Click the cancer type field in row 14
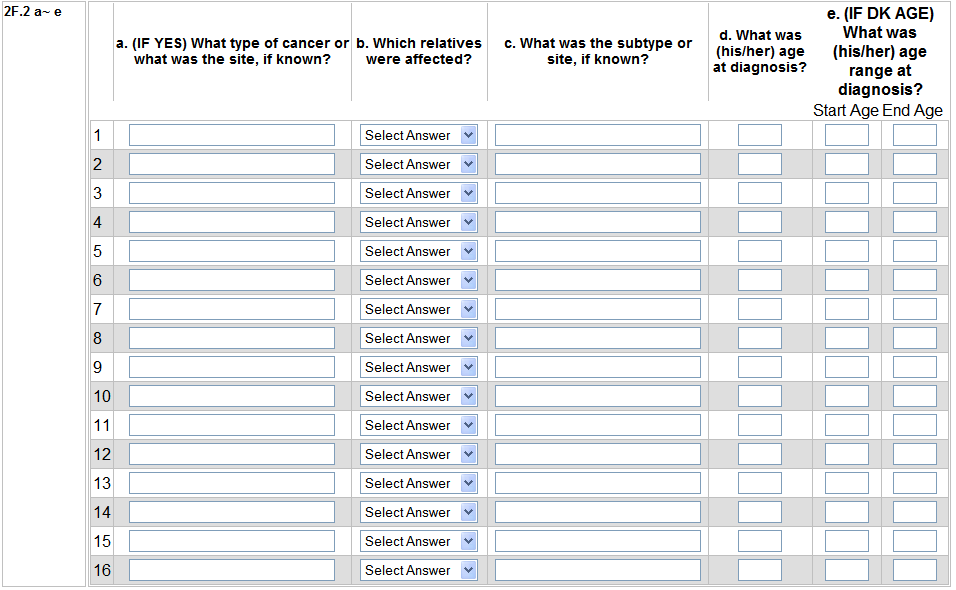The height and width of the screenshot is (590, 956). point(232,512)
